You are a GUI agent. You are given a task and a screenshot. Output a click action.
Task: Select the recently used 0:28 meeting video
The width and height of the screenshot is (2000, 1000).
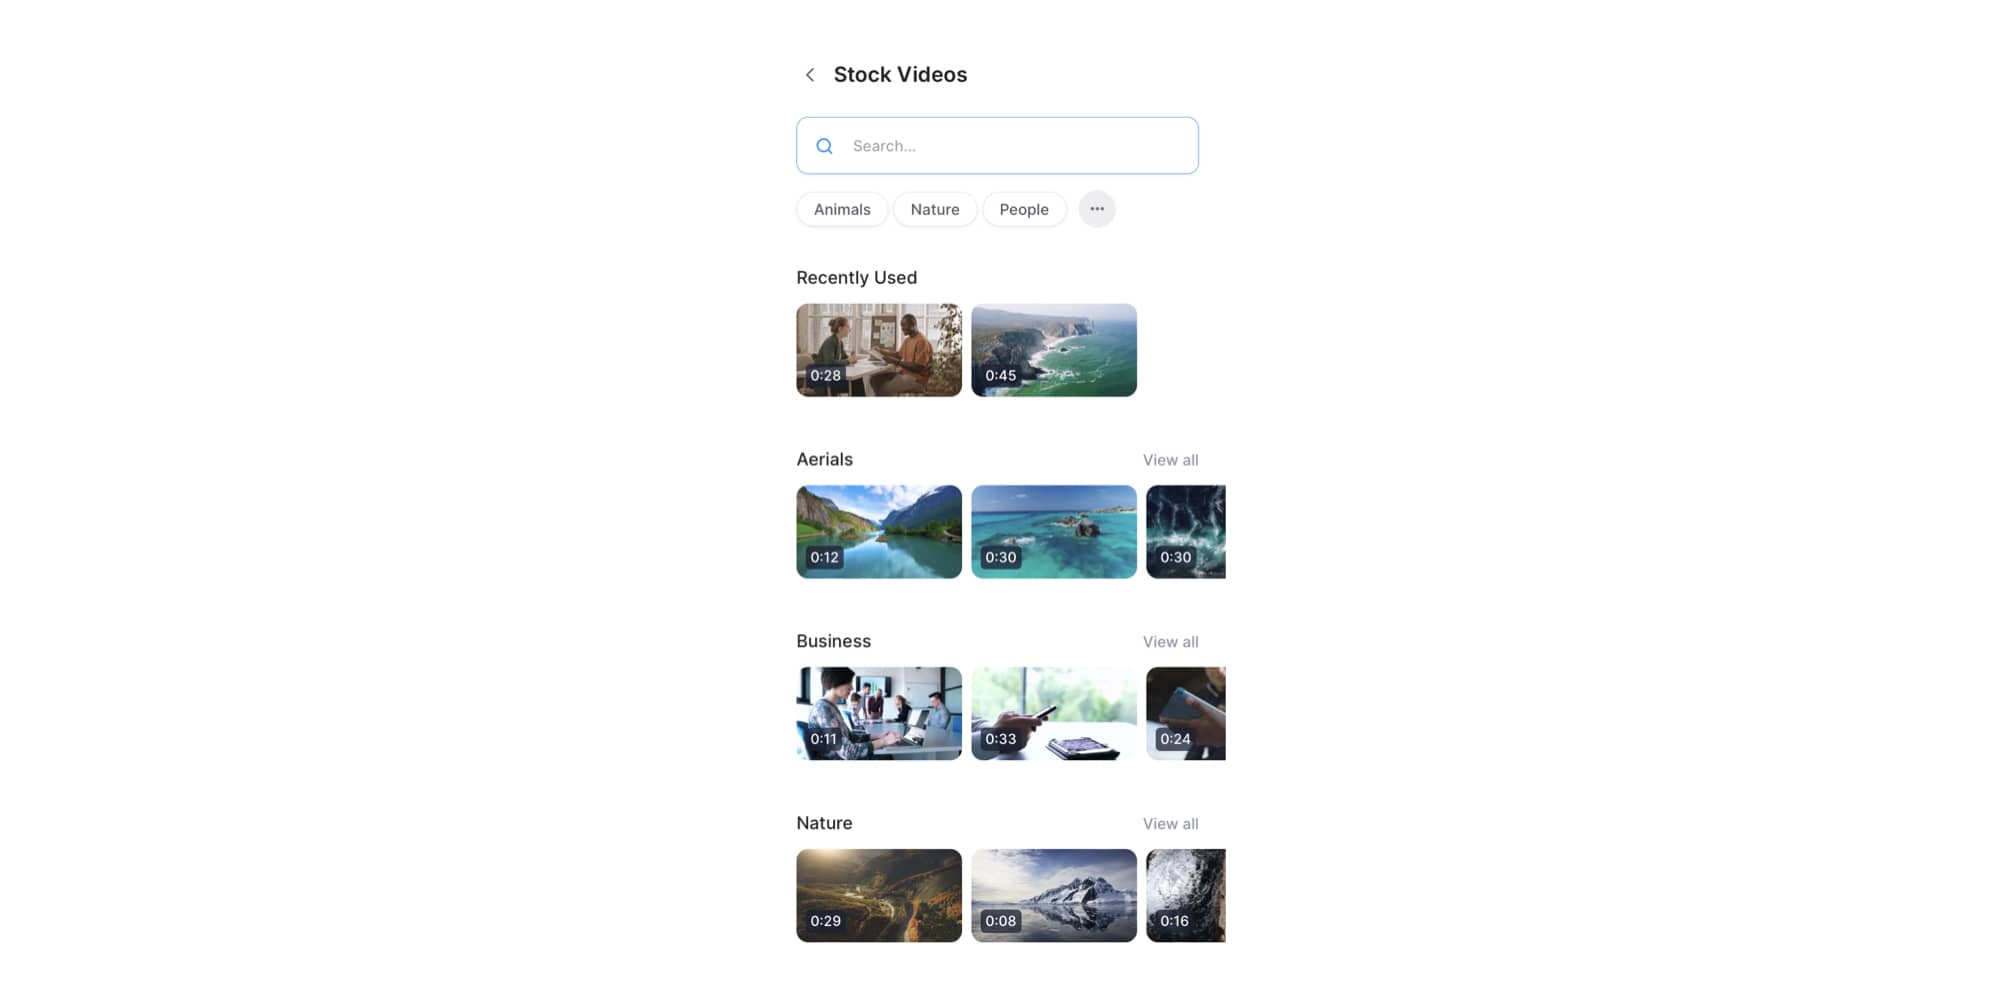879,350
